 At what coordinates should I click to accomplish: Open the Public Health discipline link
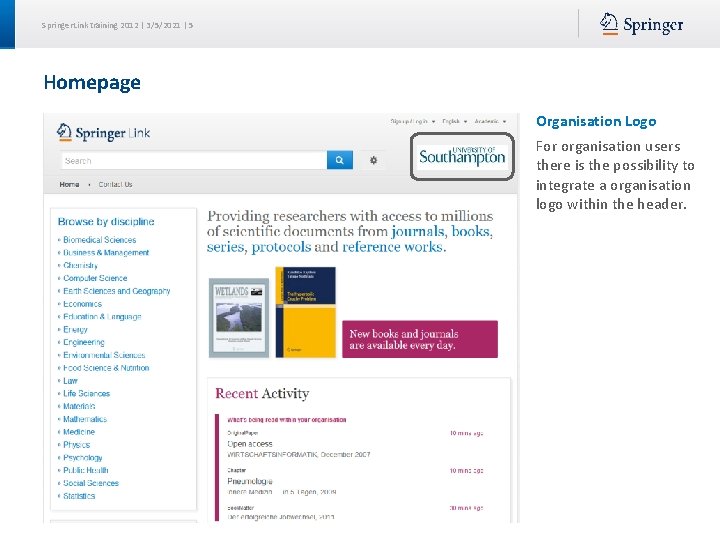(x=86, y=470)
